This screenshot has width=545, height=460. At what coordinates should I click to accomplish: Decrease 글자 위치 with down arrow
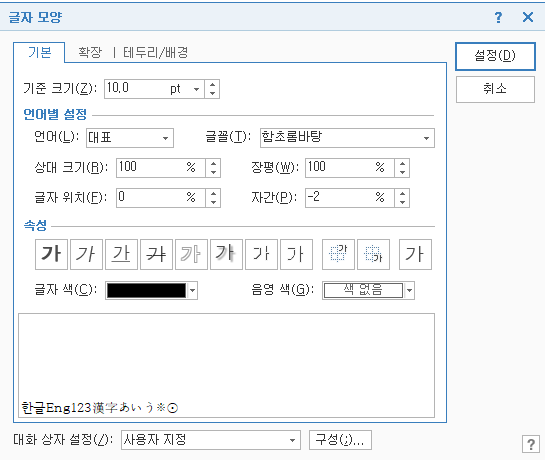213,203
